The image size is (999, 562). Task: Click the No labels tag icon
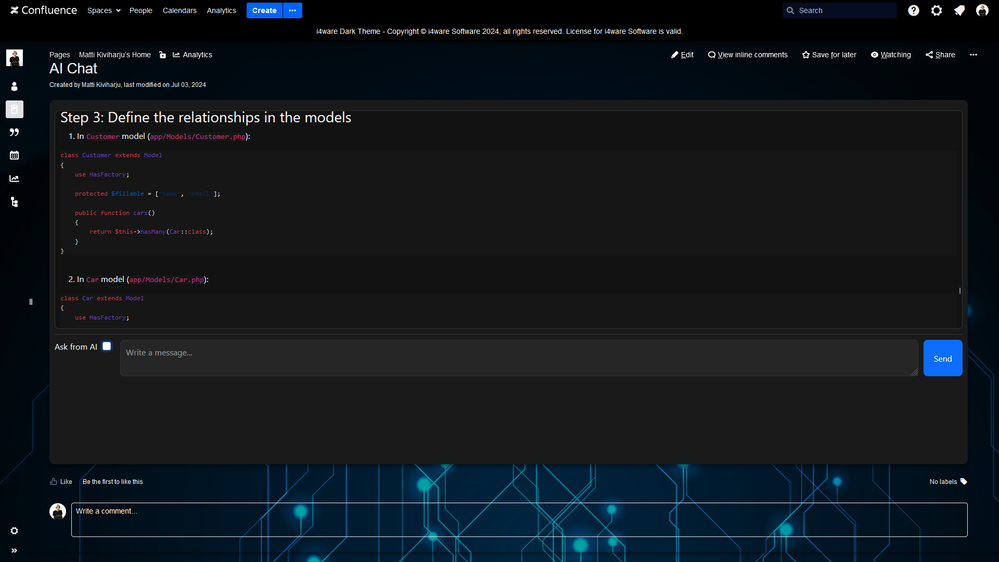(963, 482)
